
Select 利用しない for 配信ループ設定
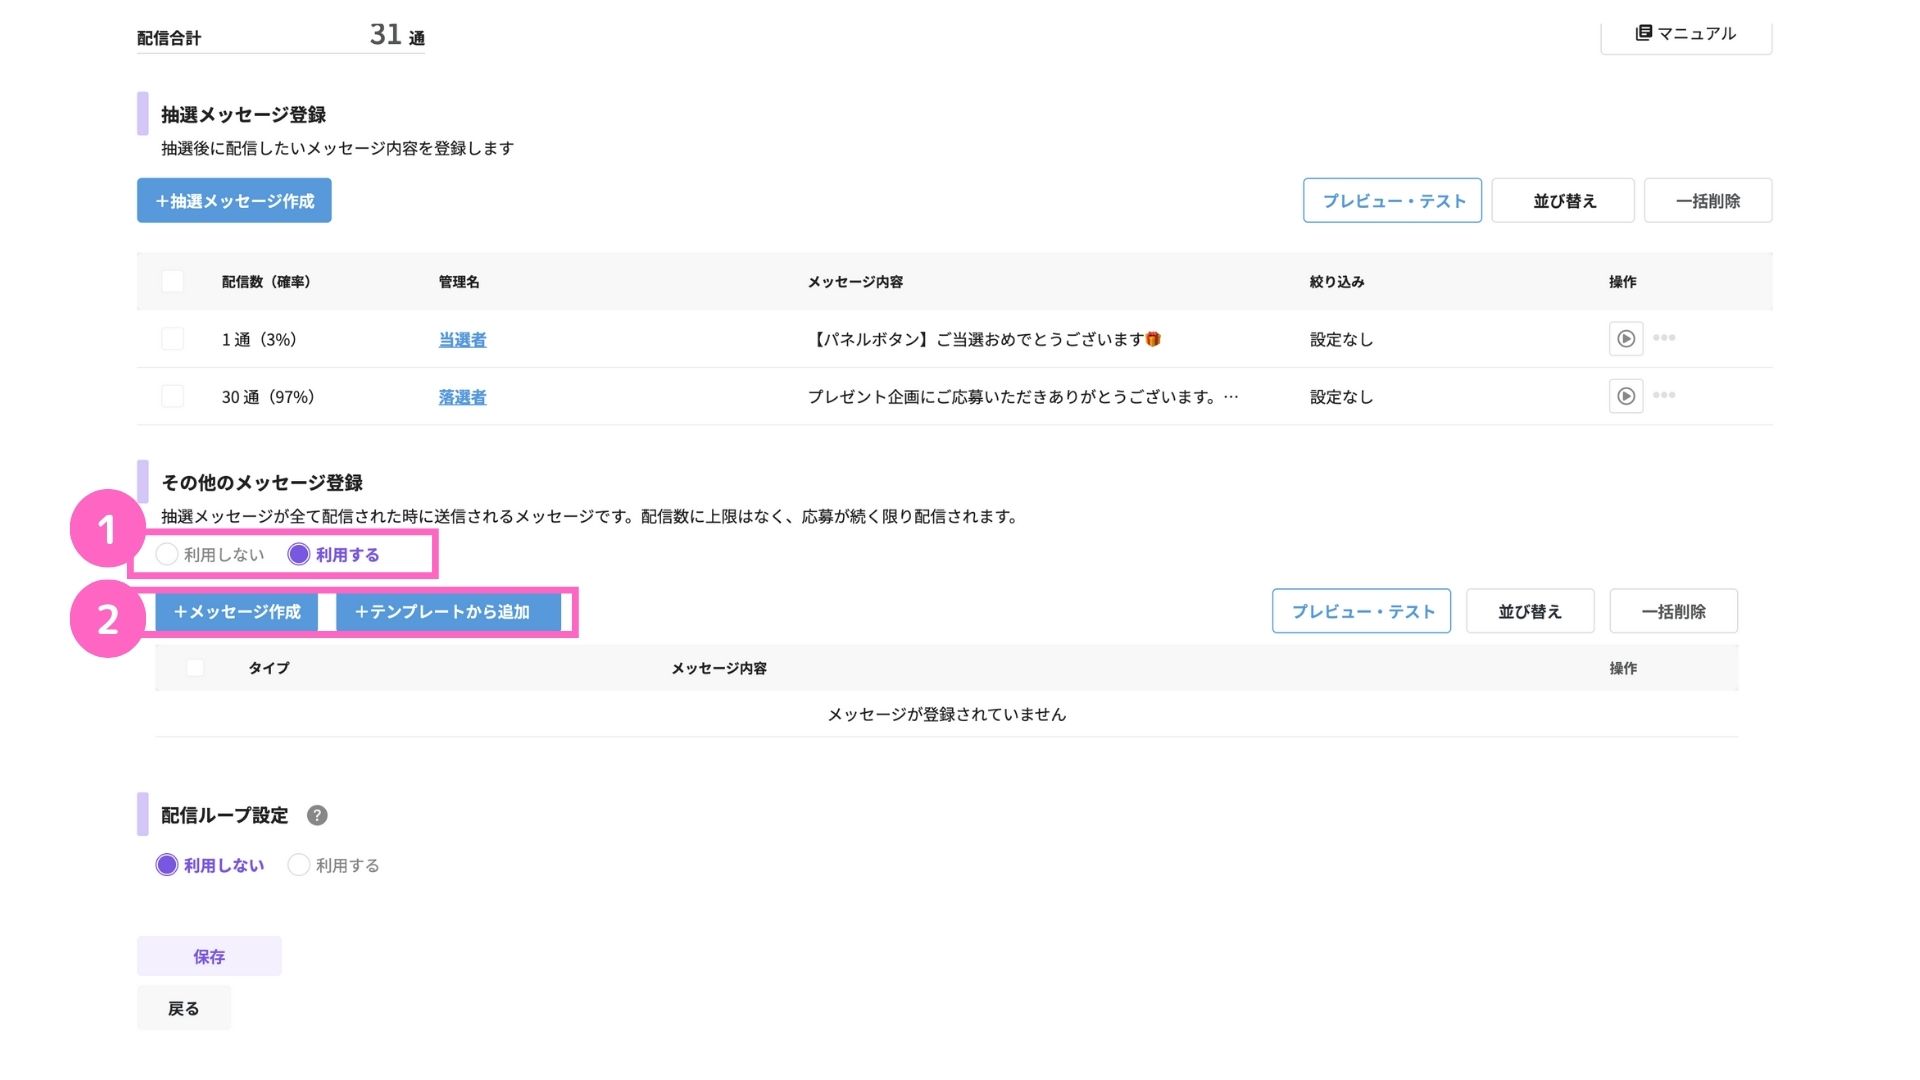[x=210, y=865]
